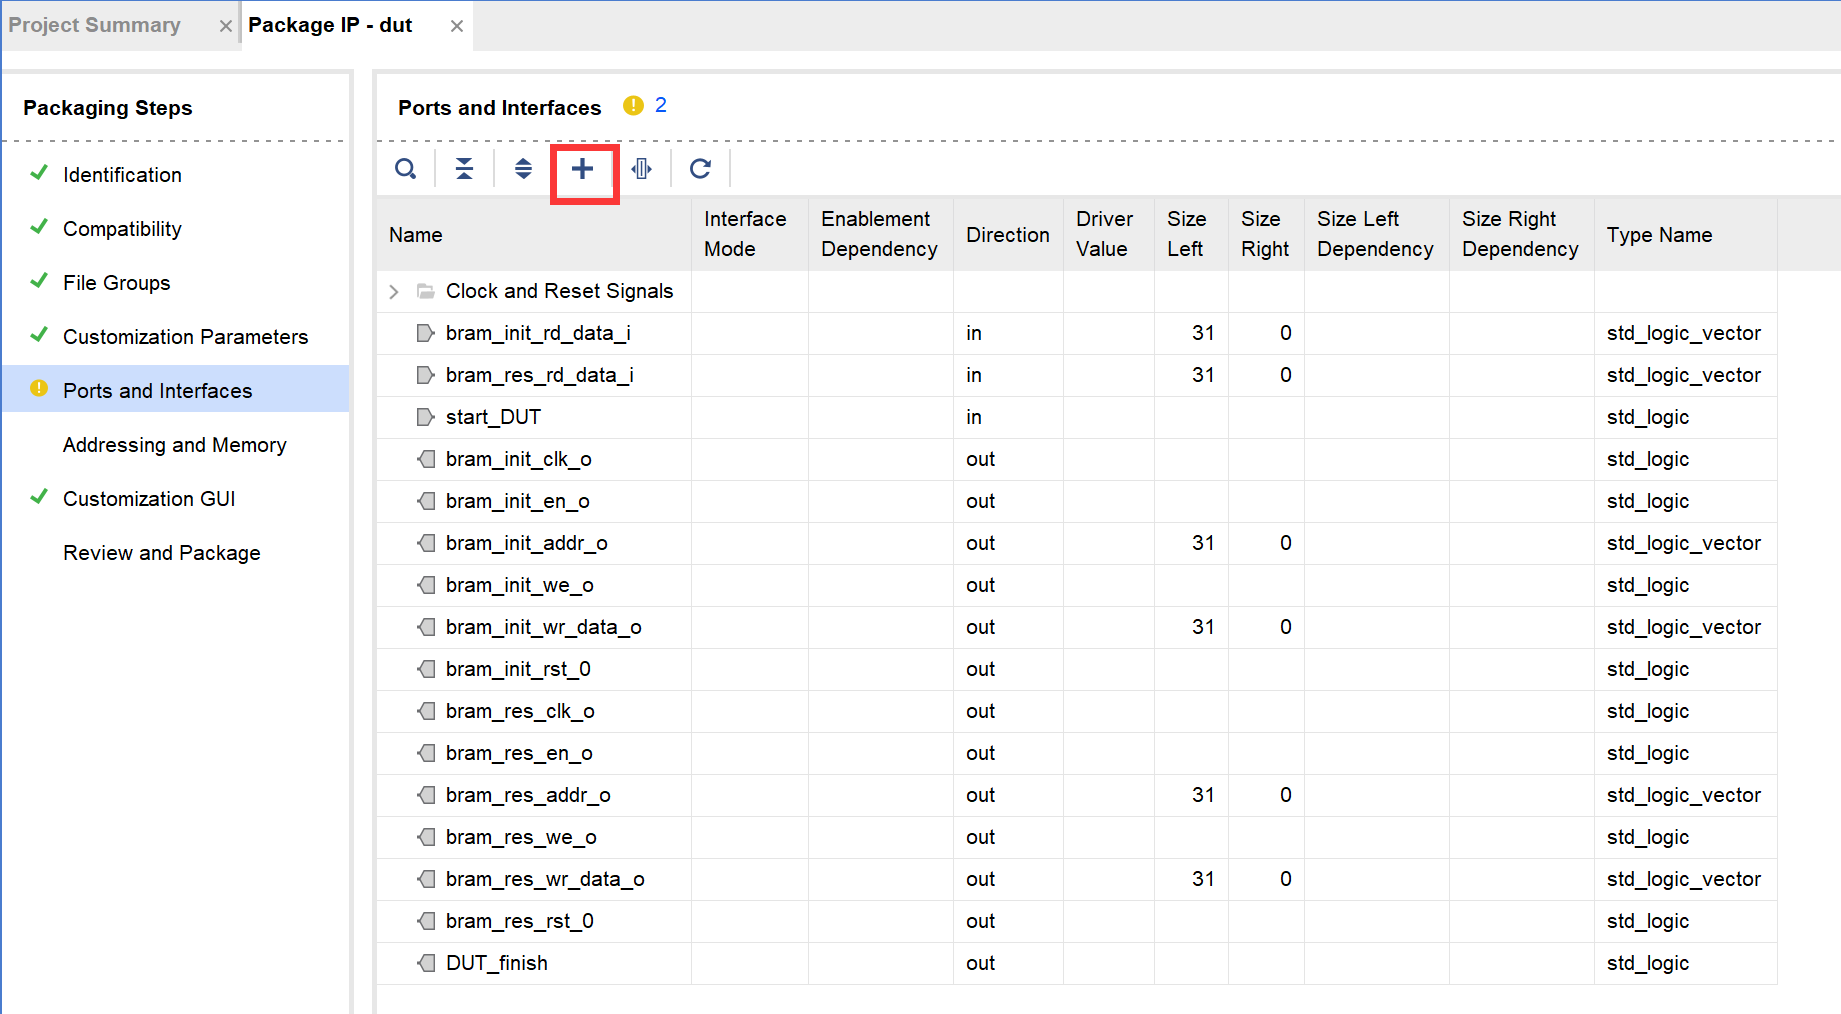Click the input port icon of start_DUT
Viewport: 1841px width, 1014px height.
coord(426,417)
